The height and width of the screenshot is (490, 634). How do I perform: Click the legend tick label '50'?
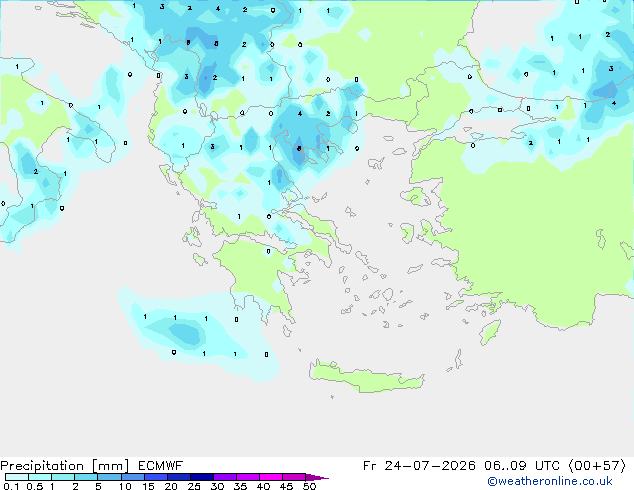[310, 486]
